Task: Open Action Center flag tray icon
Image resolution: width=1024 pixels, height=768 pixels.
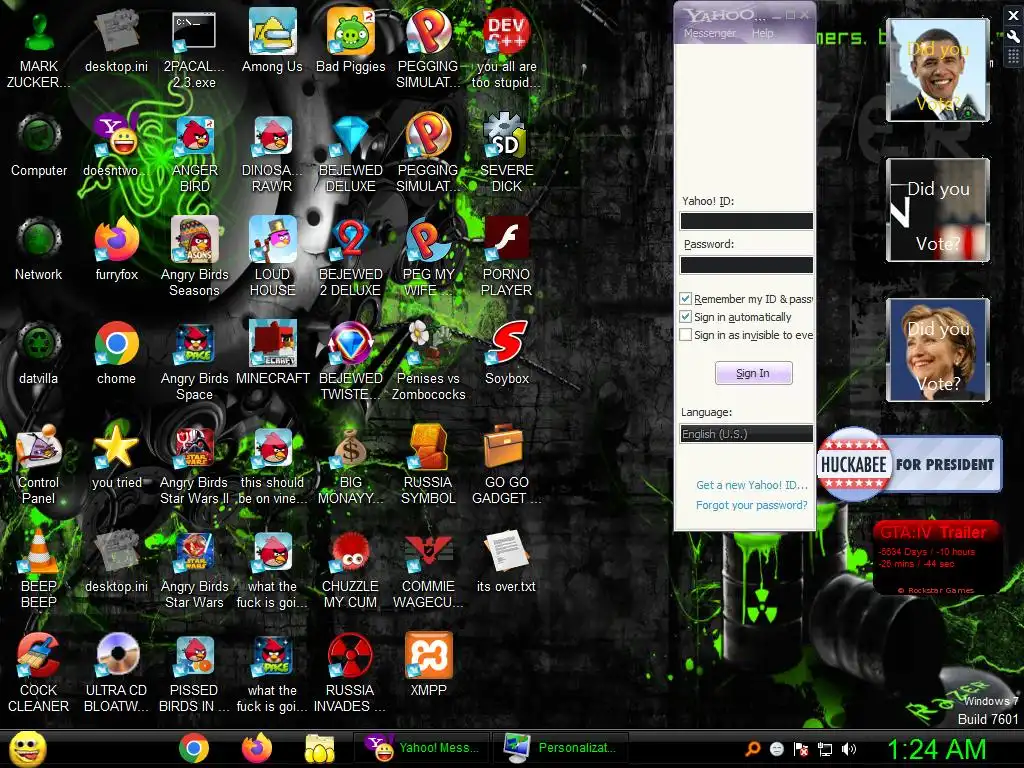Action: (x=801, y=749)
